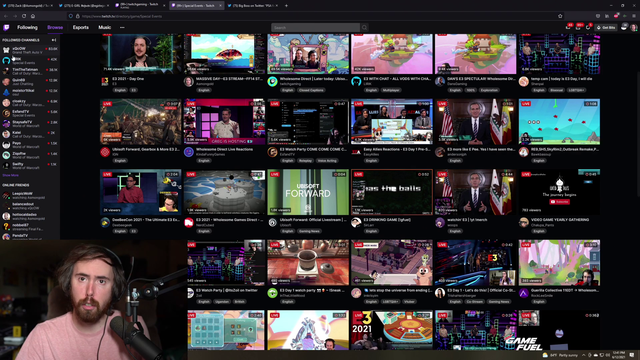The image size is (640, 360).
Task: Click the IGN red channel avatar
Action: click(105, 152)
